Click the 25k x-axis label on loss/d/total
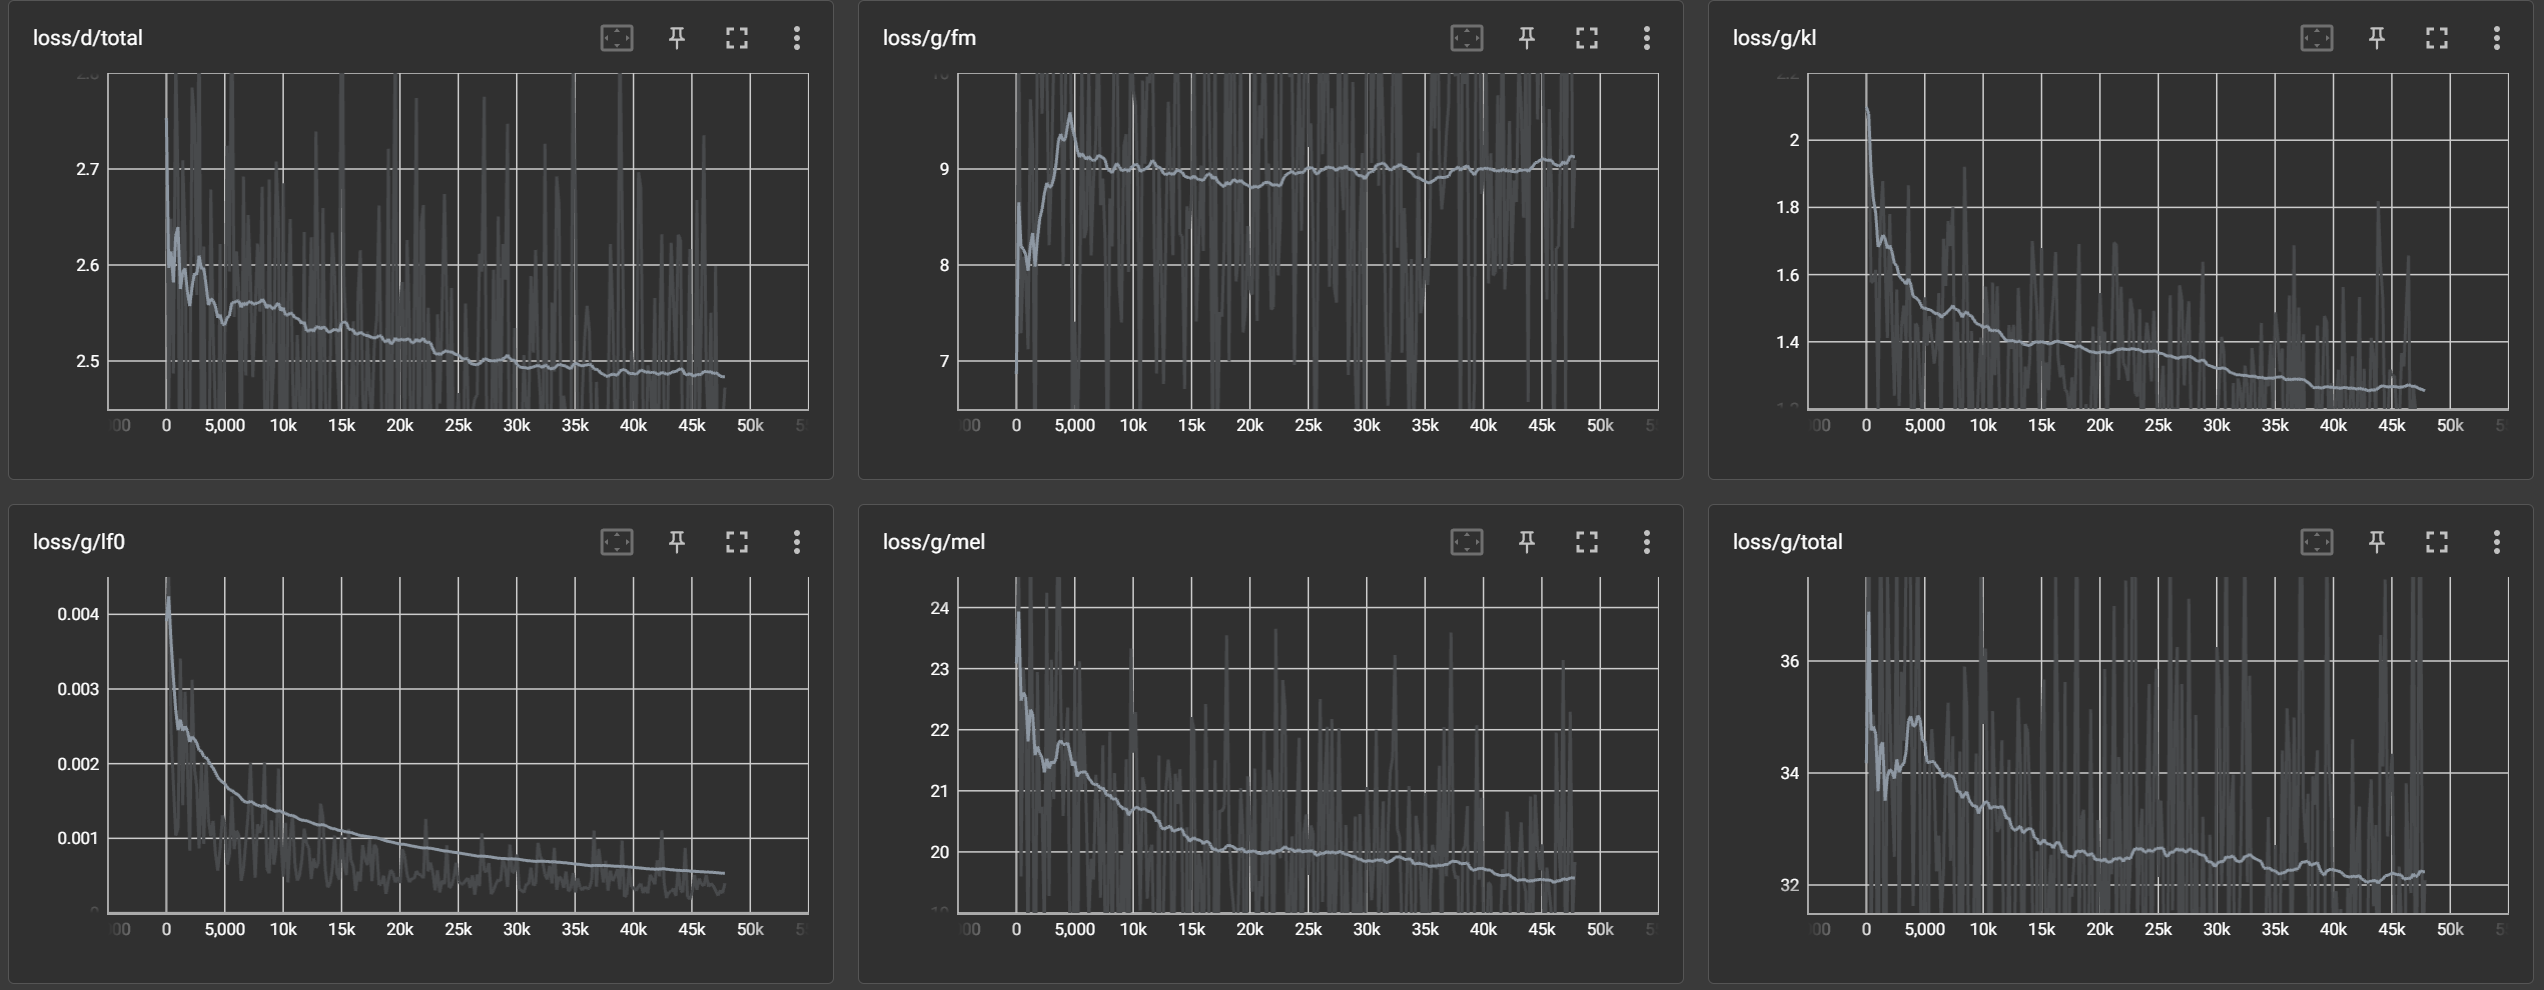Screen dimensions: 2544x990 (458, 425)
